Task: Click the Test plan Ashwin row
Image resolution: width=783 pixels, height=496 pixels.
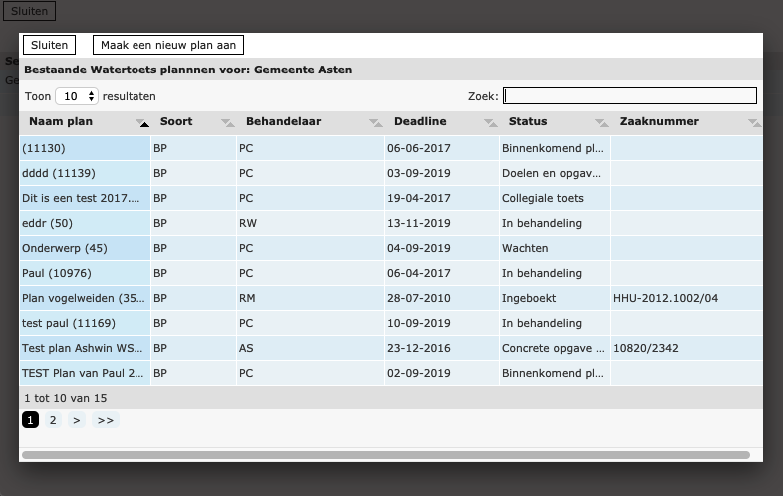Action: click(84, 348)
